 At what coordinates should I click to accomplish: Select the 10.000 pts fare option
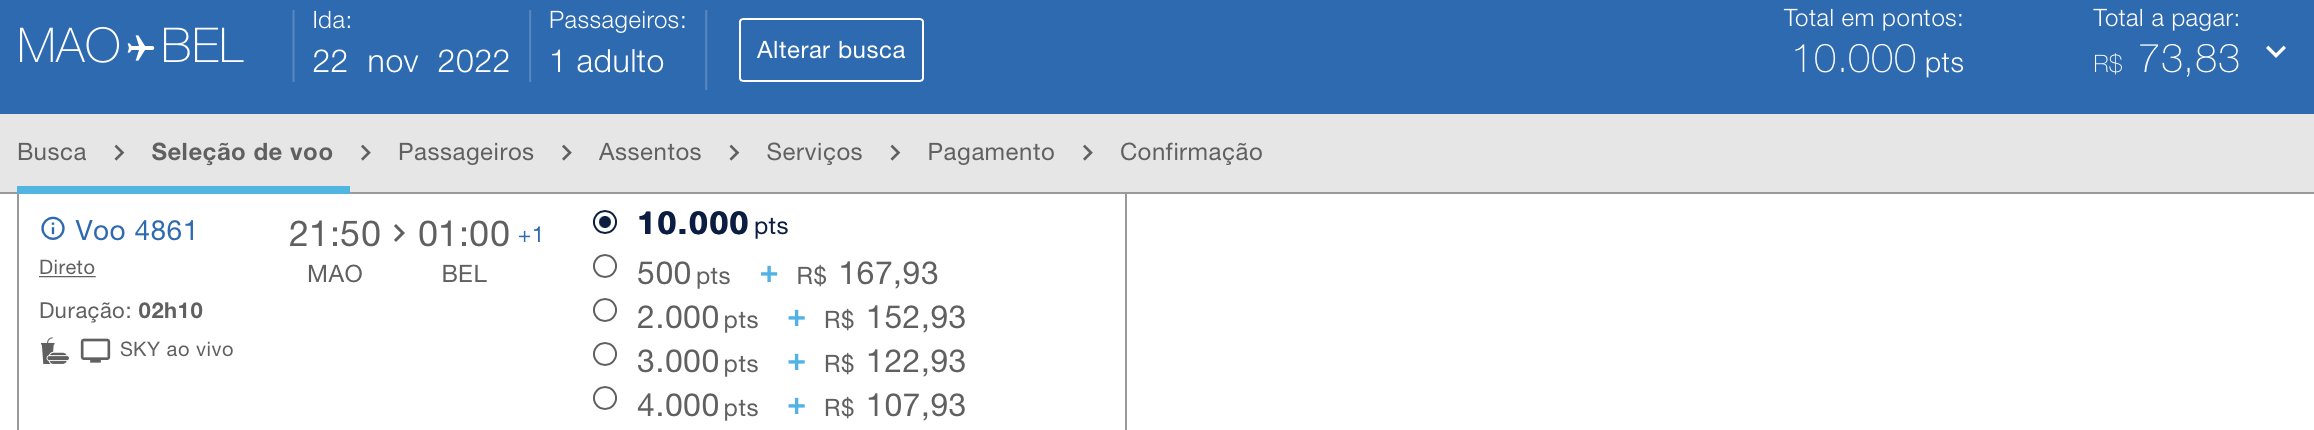(x=605, y=222)
